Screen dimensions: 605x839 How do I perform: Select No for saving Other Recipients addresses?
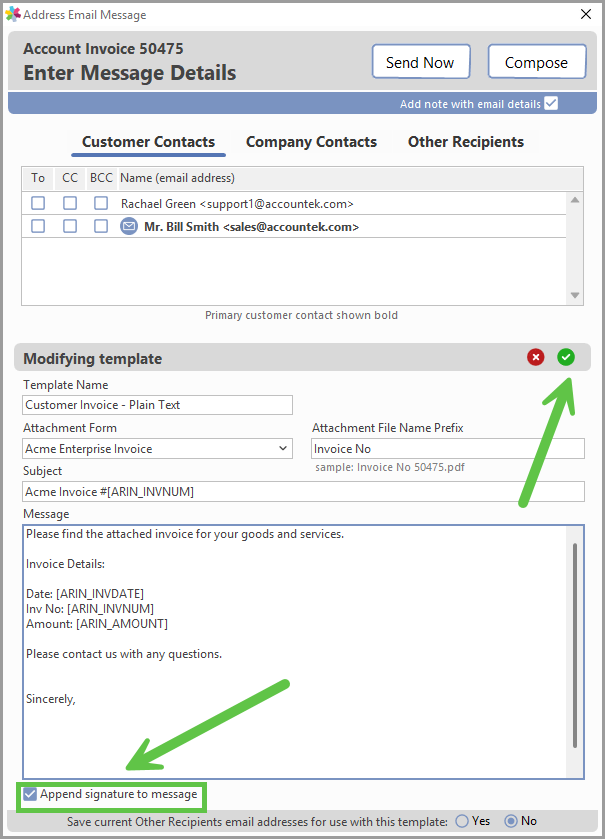(x=511, y=821)
